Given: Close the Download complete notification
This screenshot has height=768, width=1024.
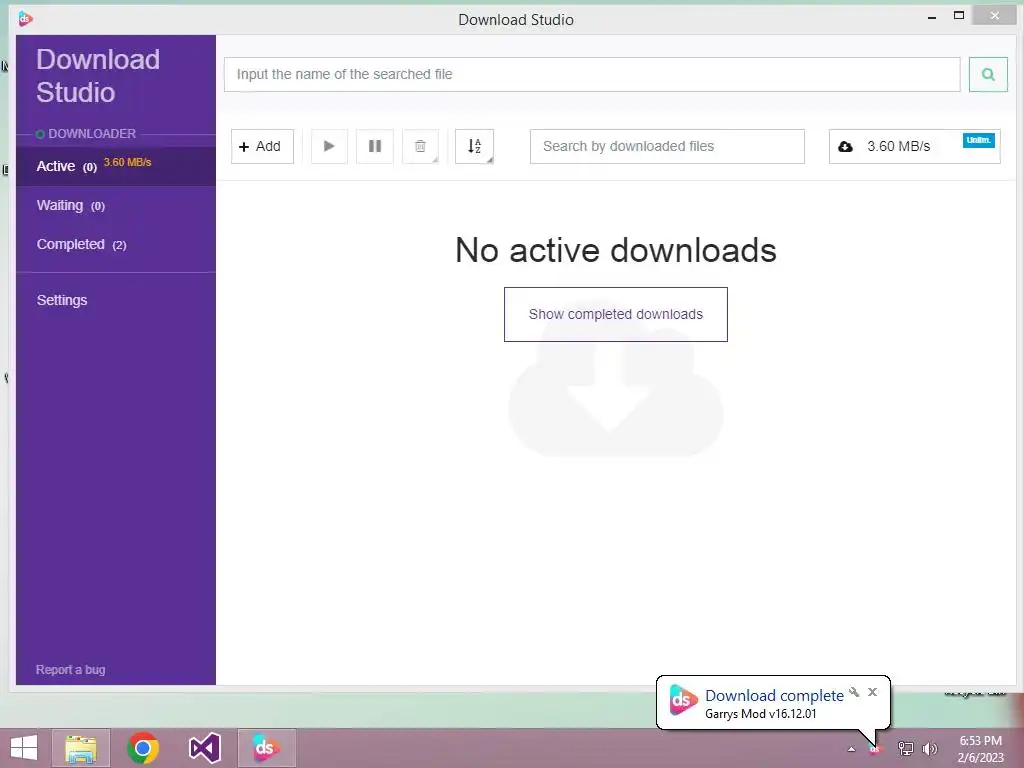Looking at the screenshot, I should click(x=872, y=692).
